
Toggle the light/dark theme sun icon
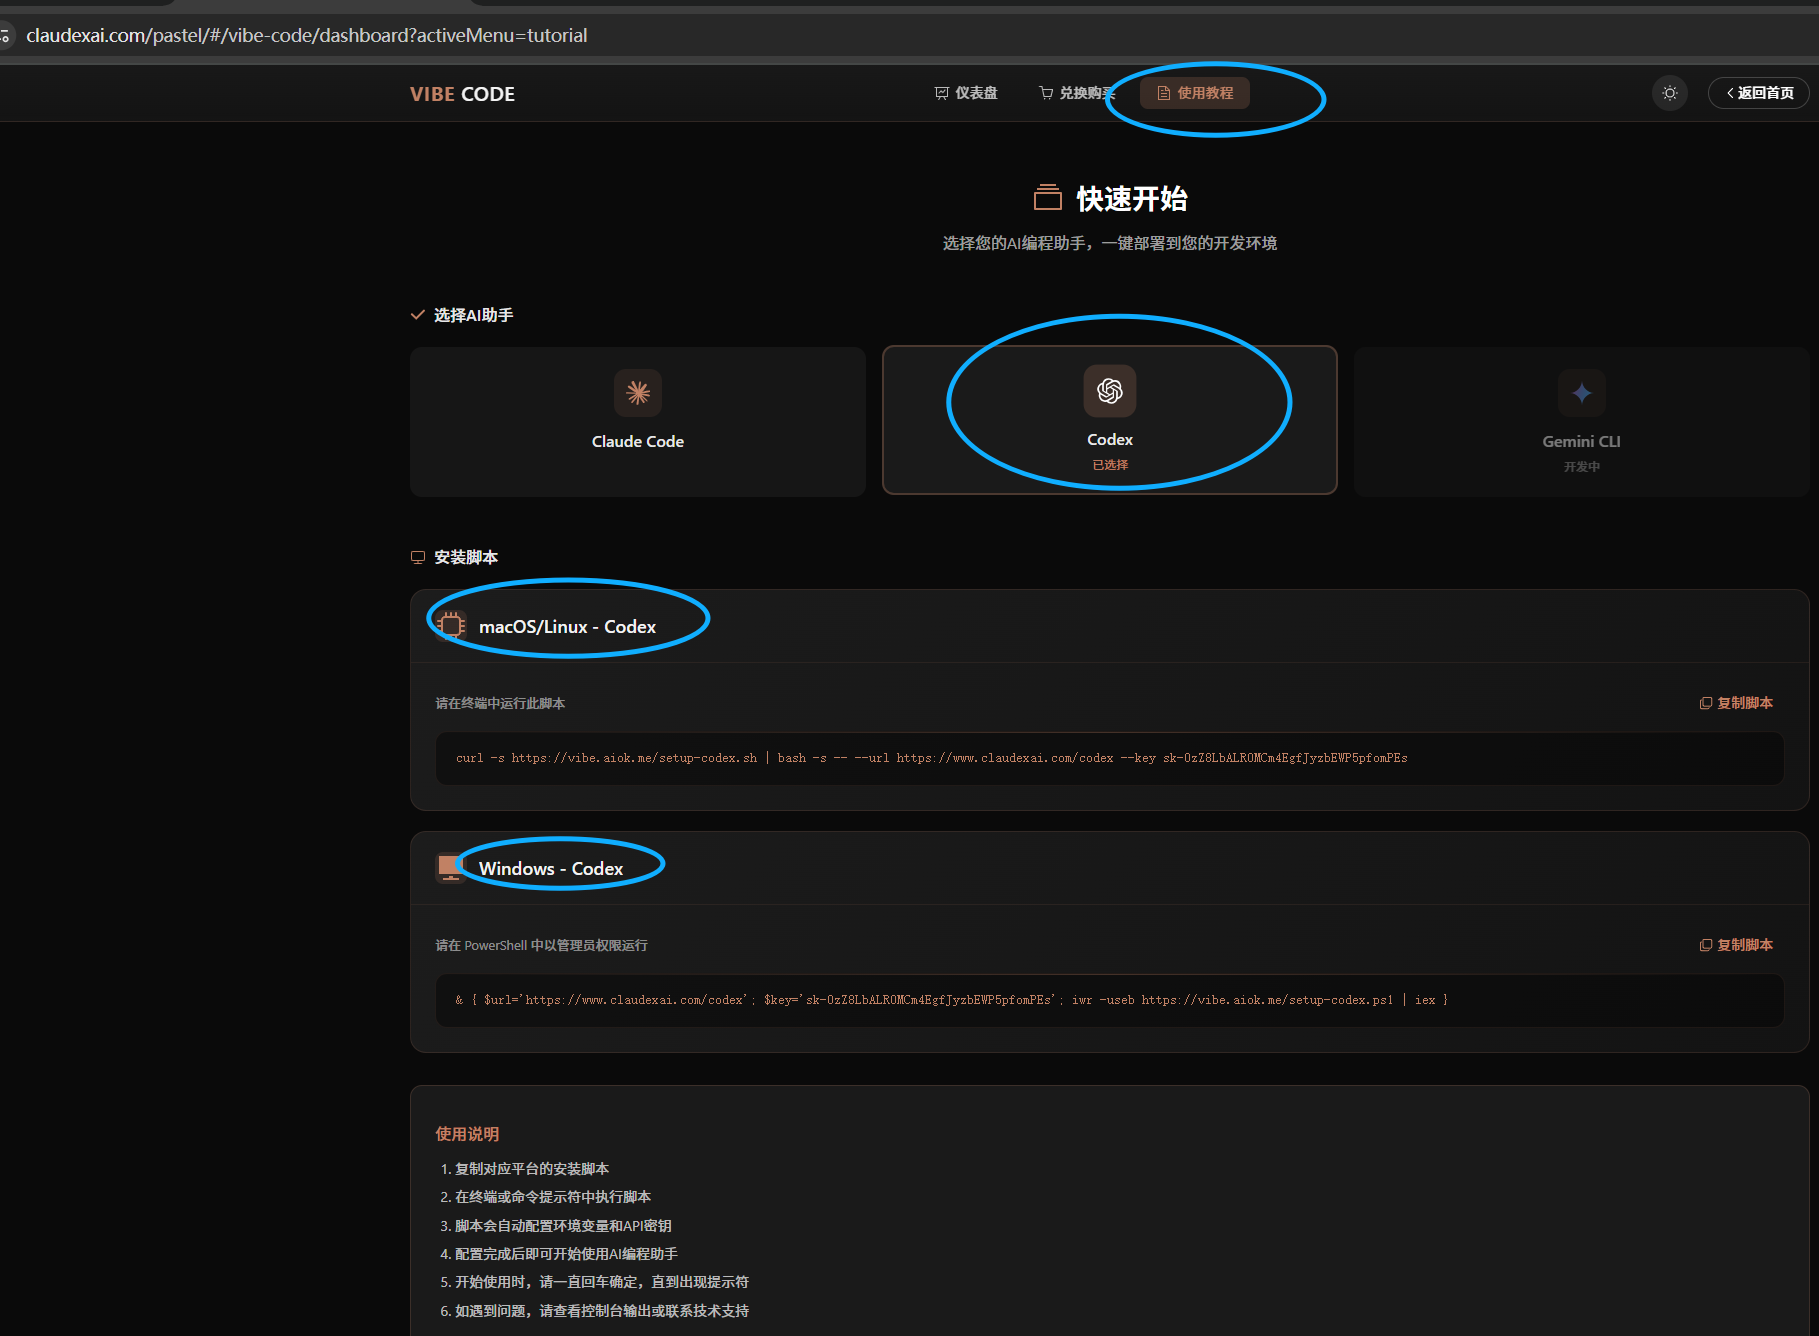pyautogui.click(x=1669, y=93)
